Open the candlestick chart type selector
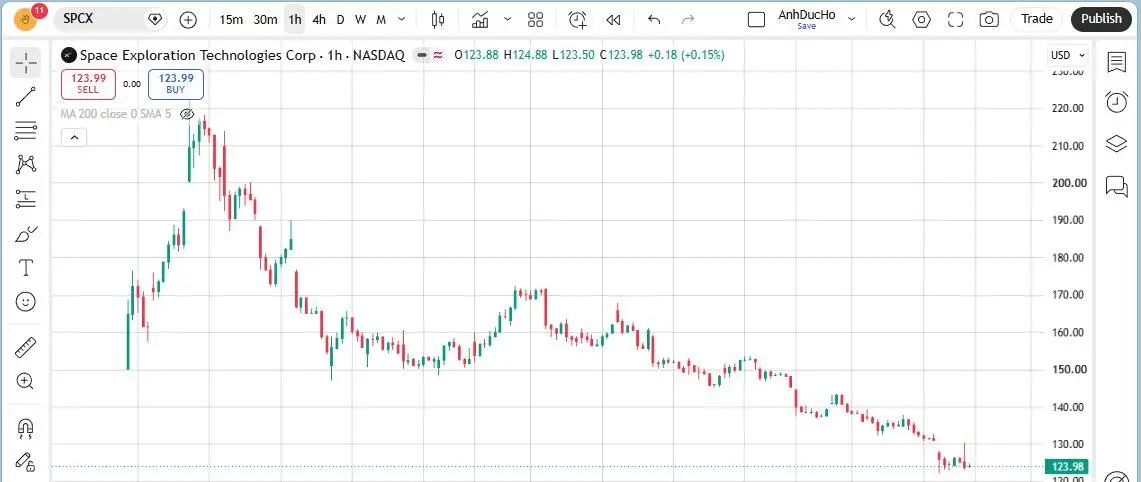The height and width of the screenshot is (482, 1141). point(438,20)
